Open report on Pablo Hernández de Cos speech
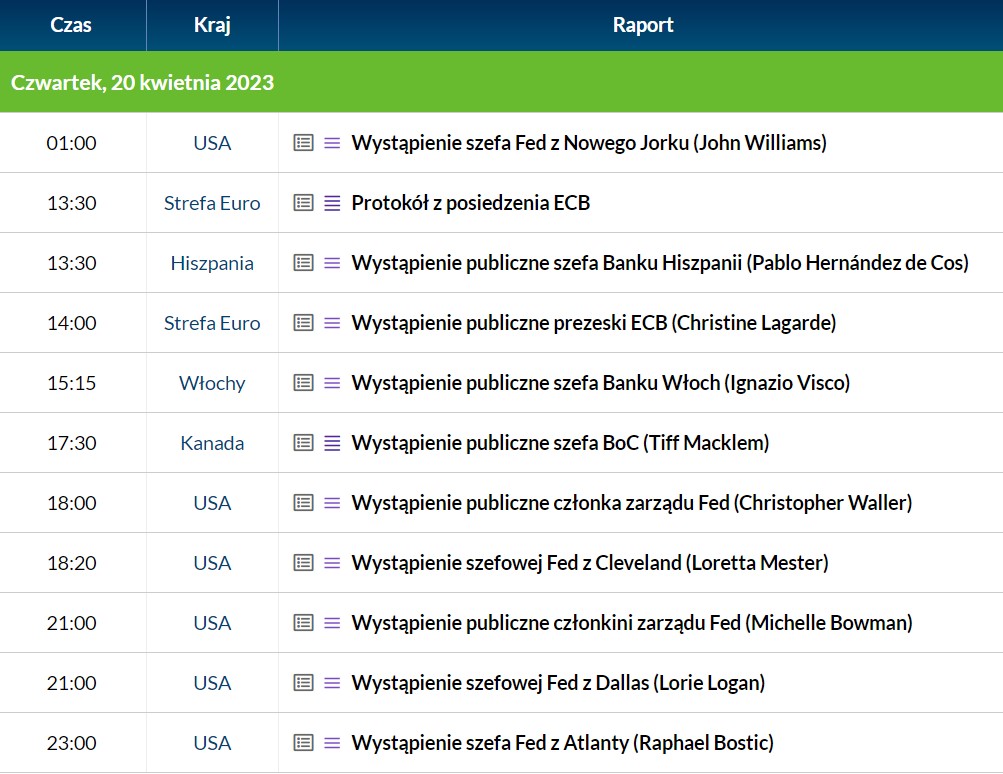 pyautogui.click(x=660, y=263)
